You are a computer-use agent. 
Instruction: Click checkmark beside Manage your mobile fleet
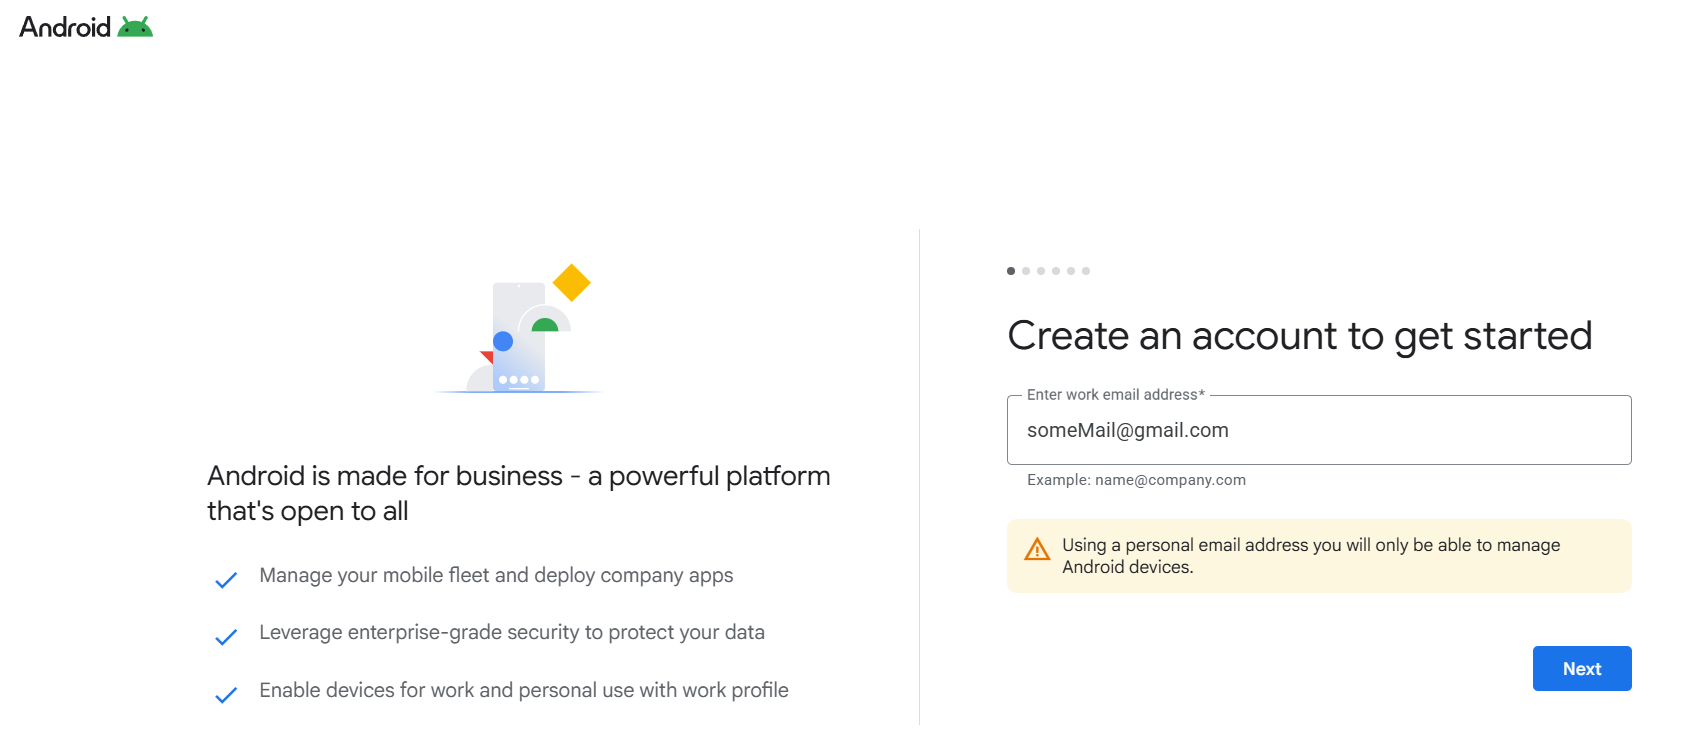click(x=226, y=580)
